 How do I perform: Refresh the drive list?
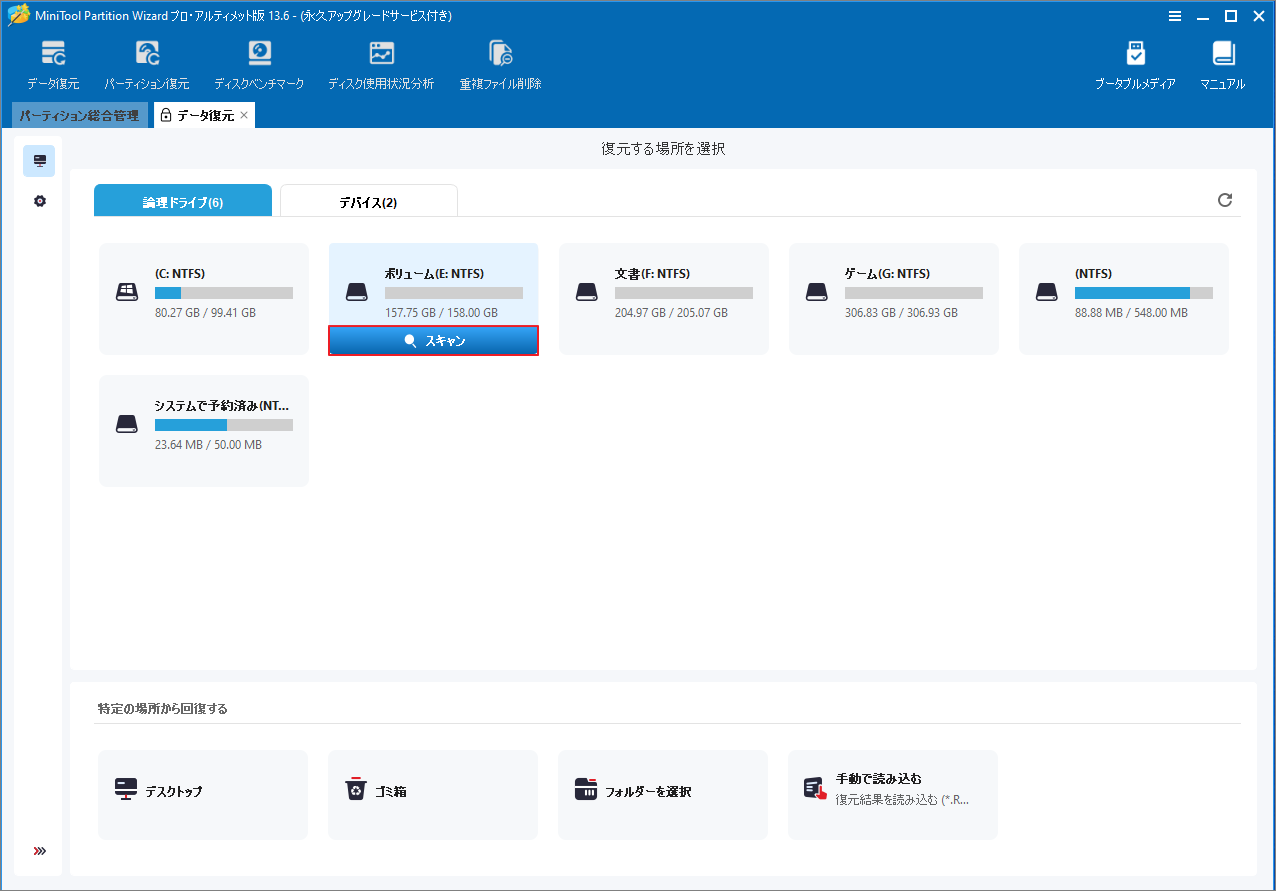pyautogui.click(x=1225, y=200)
